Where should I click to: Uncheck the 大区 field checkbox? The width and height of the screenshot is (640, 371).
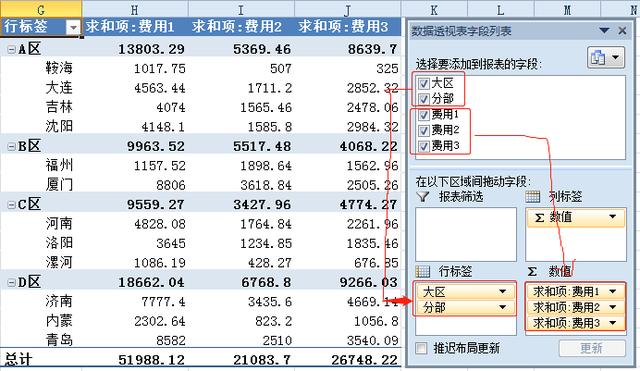click(x=424, y=84)
